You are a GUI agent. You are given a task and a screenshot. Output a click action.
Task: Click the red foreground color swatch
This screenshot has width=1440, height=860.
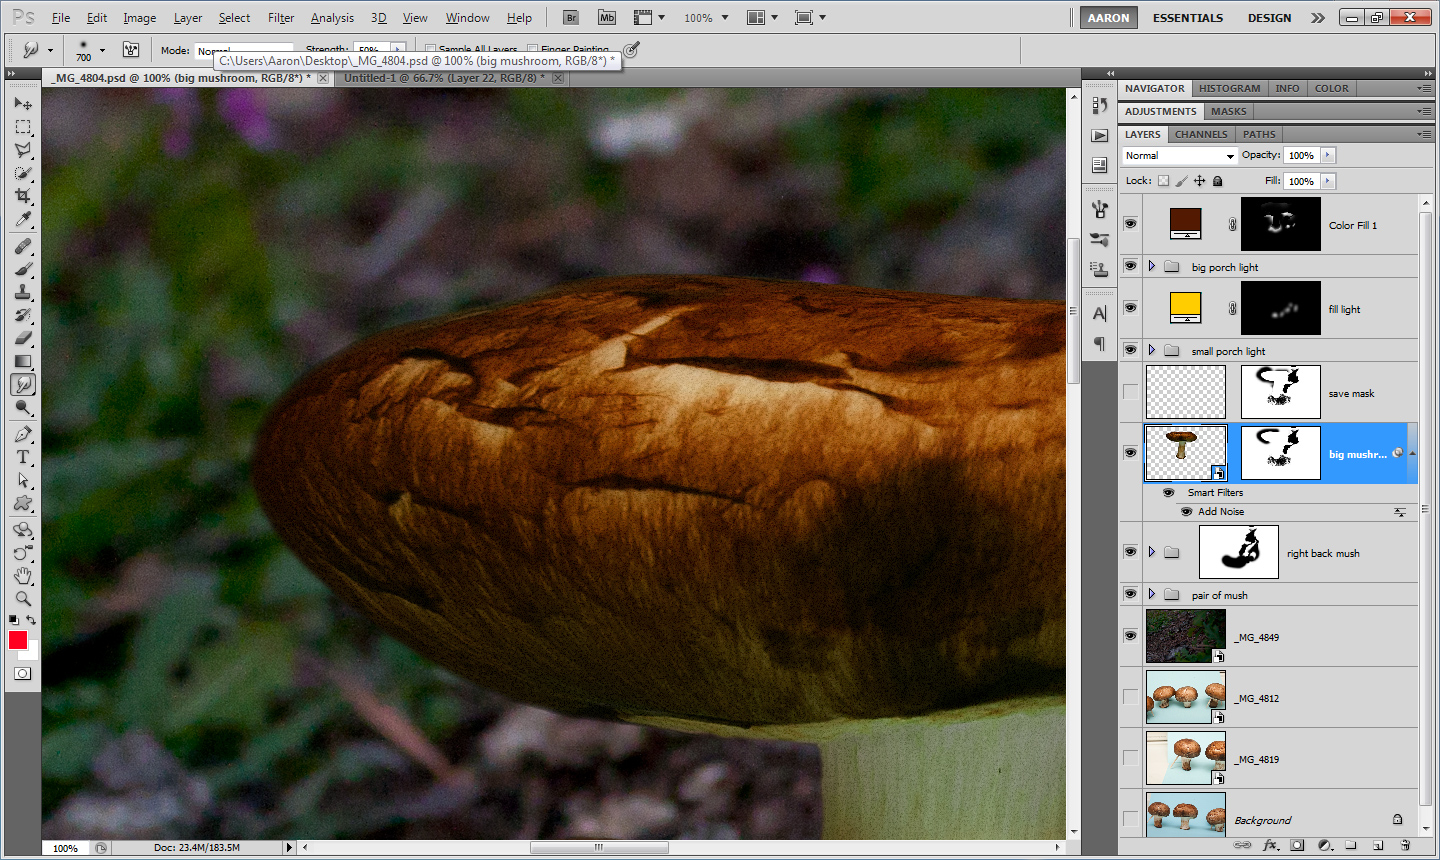pos(18,640)
